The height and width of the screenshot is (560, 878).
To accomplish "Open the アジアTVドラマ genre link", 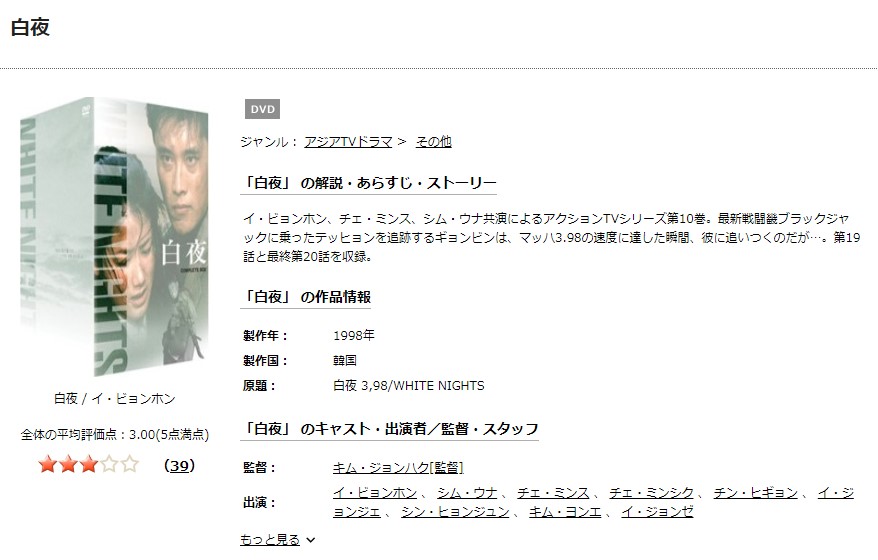I will coord(348,142).
